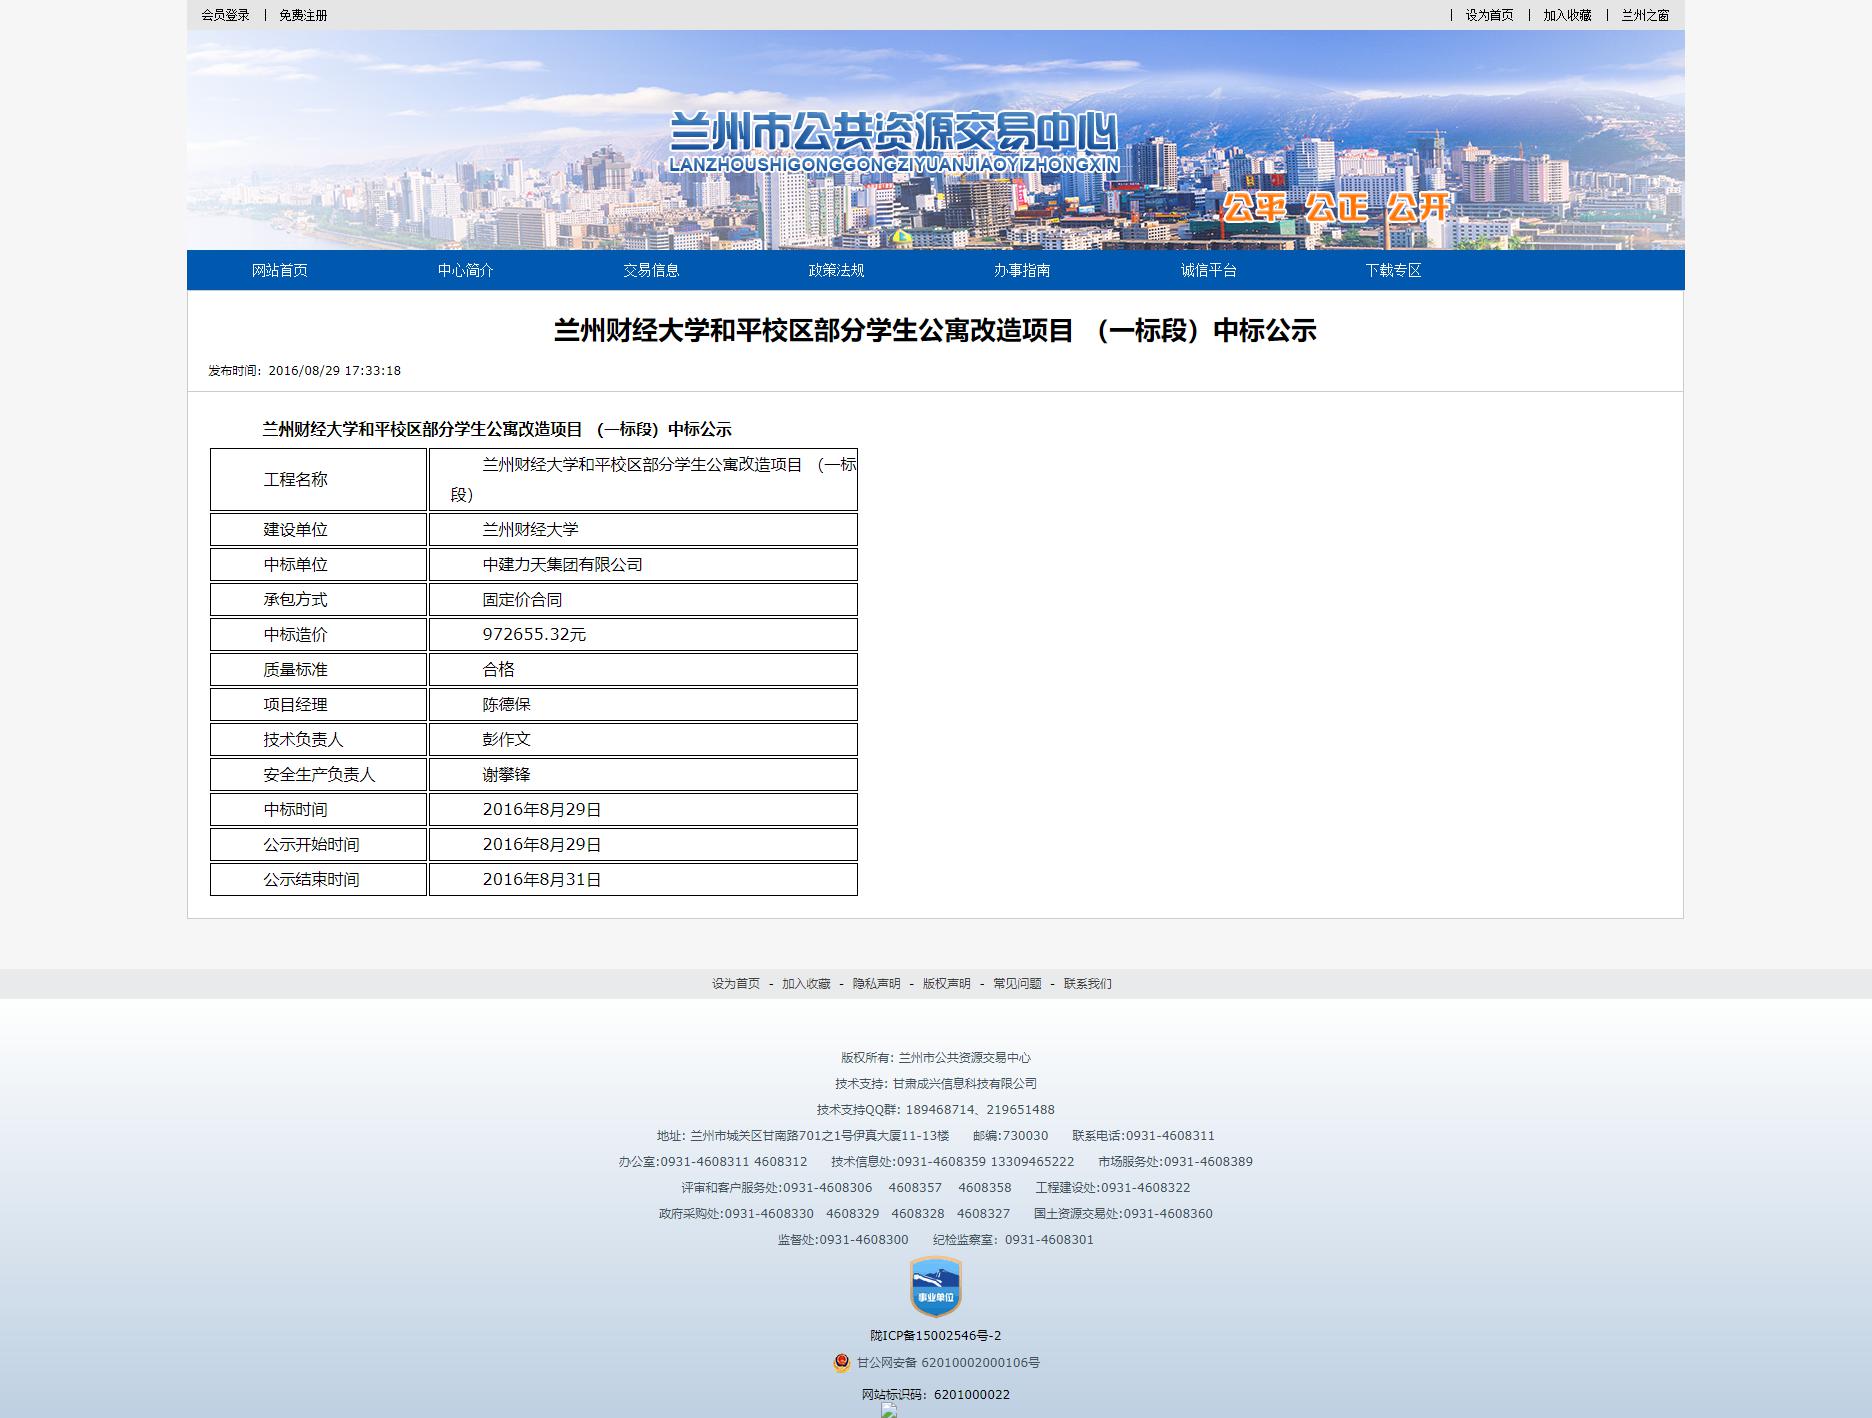Open the 诚信平台 menu item
The width and height of the screenshot is (1872, 1418).
click(1208, 270)
